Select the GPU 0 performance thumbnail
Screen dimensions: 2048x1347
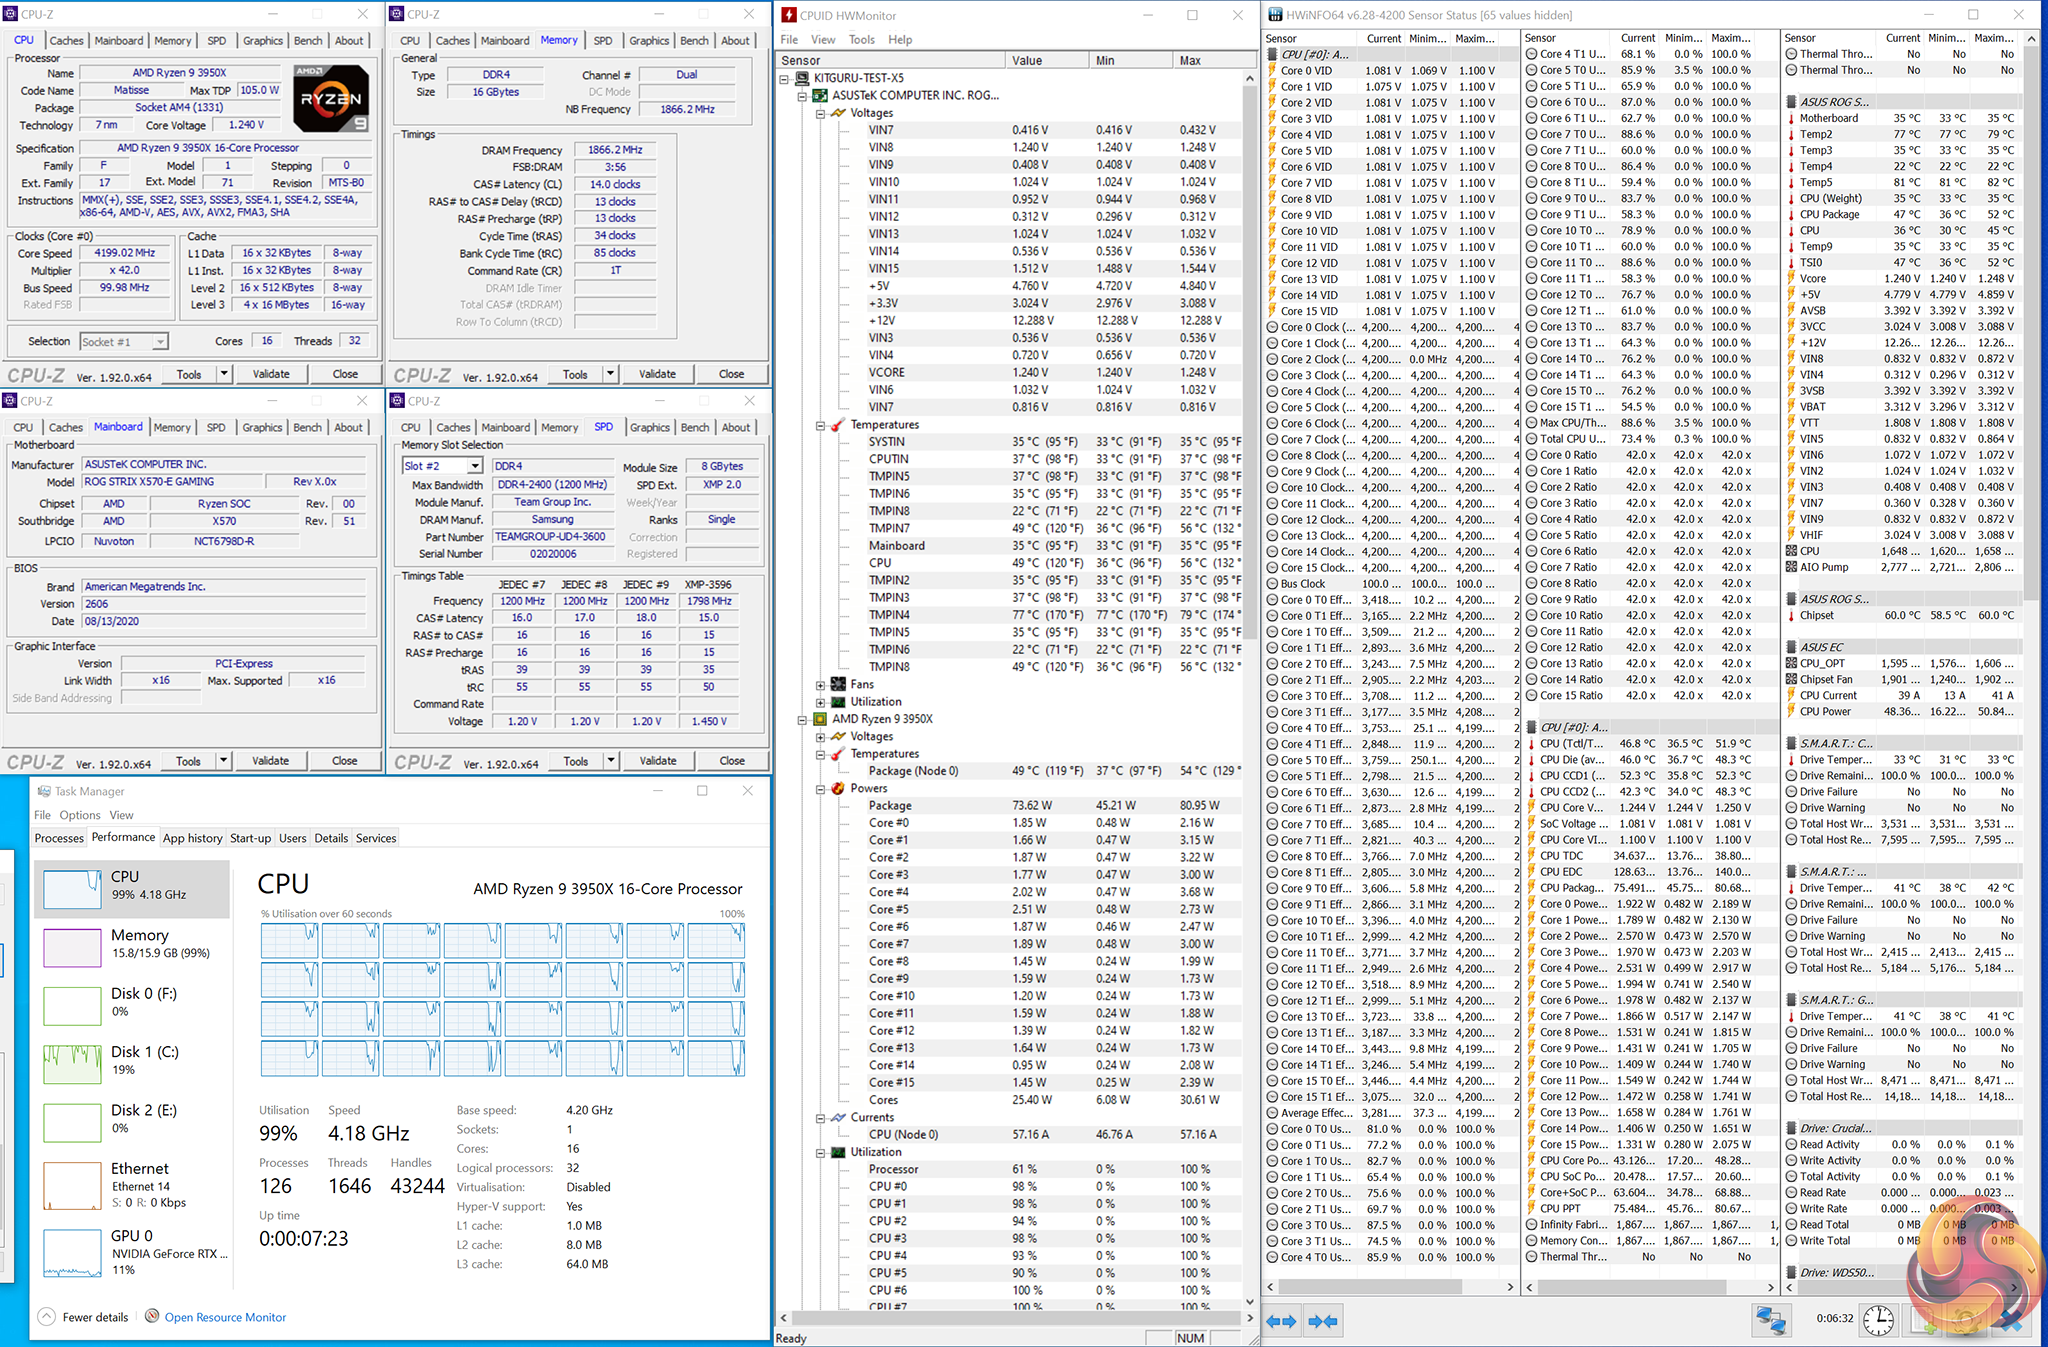click(x=73, y=1254)
